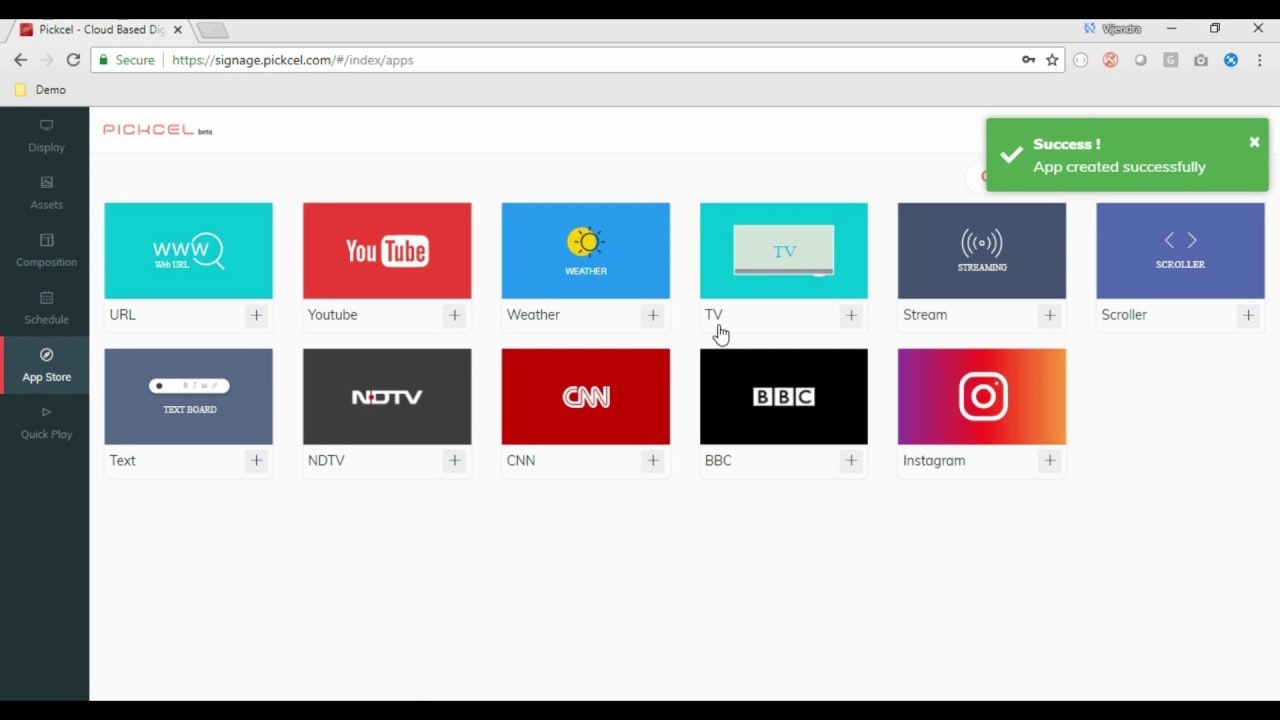Reload the page
Screen dimensions: 1280x720
point(73,60)
